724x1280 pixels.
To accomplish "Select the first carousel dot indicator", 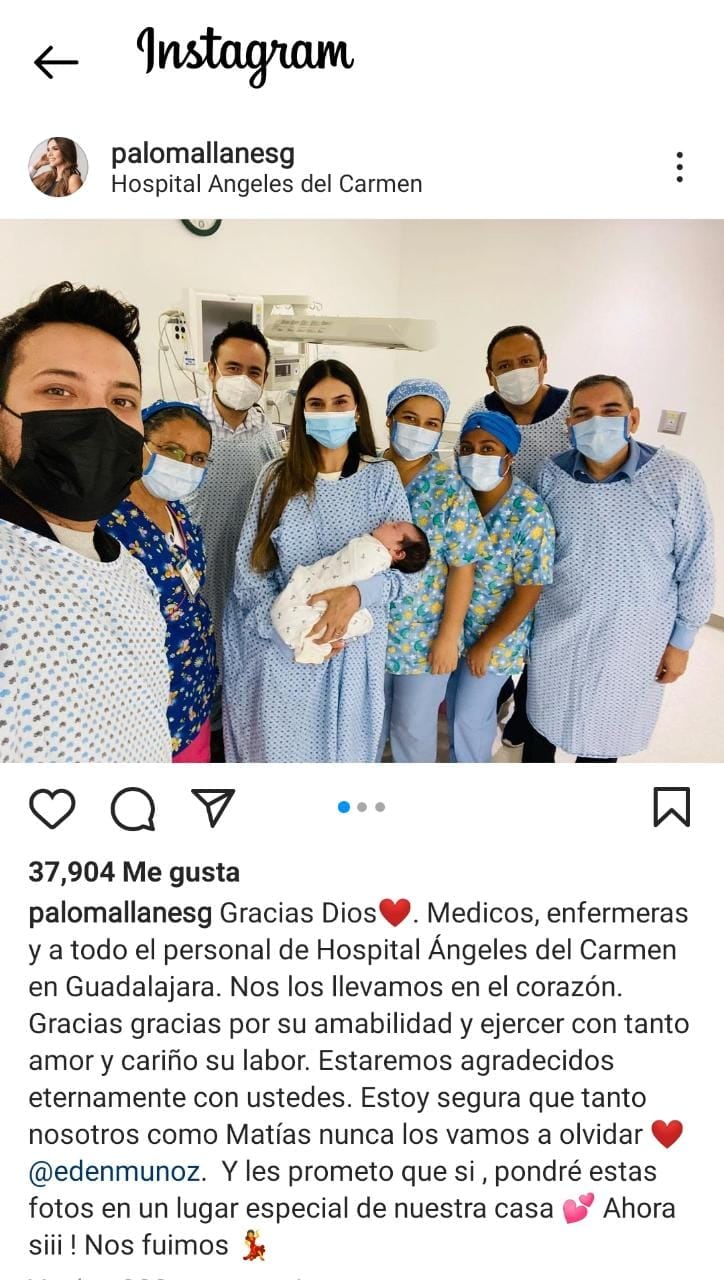I will click(344, 807).
